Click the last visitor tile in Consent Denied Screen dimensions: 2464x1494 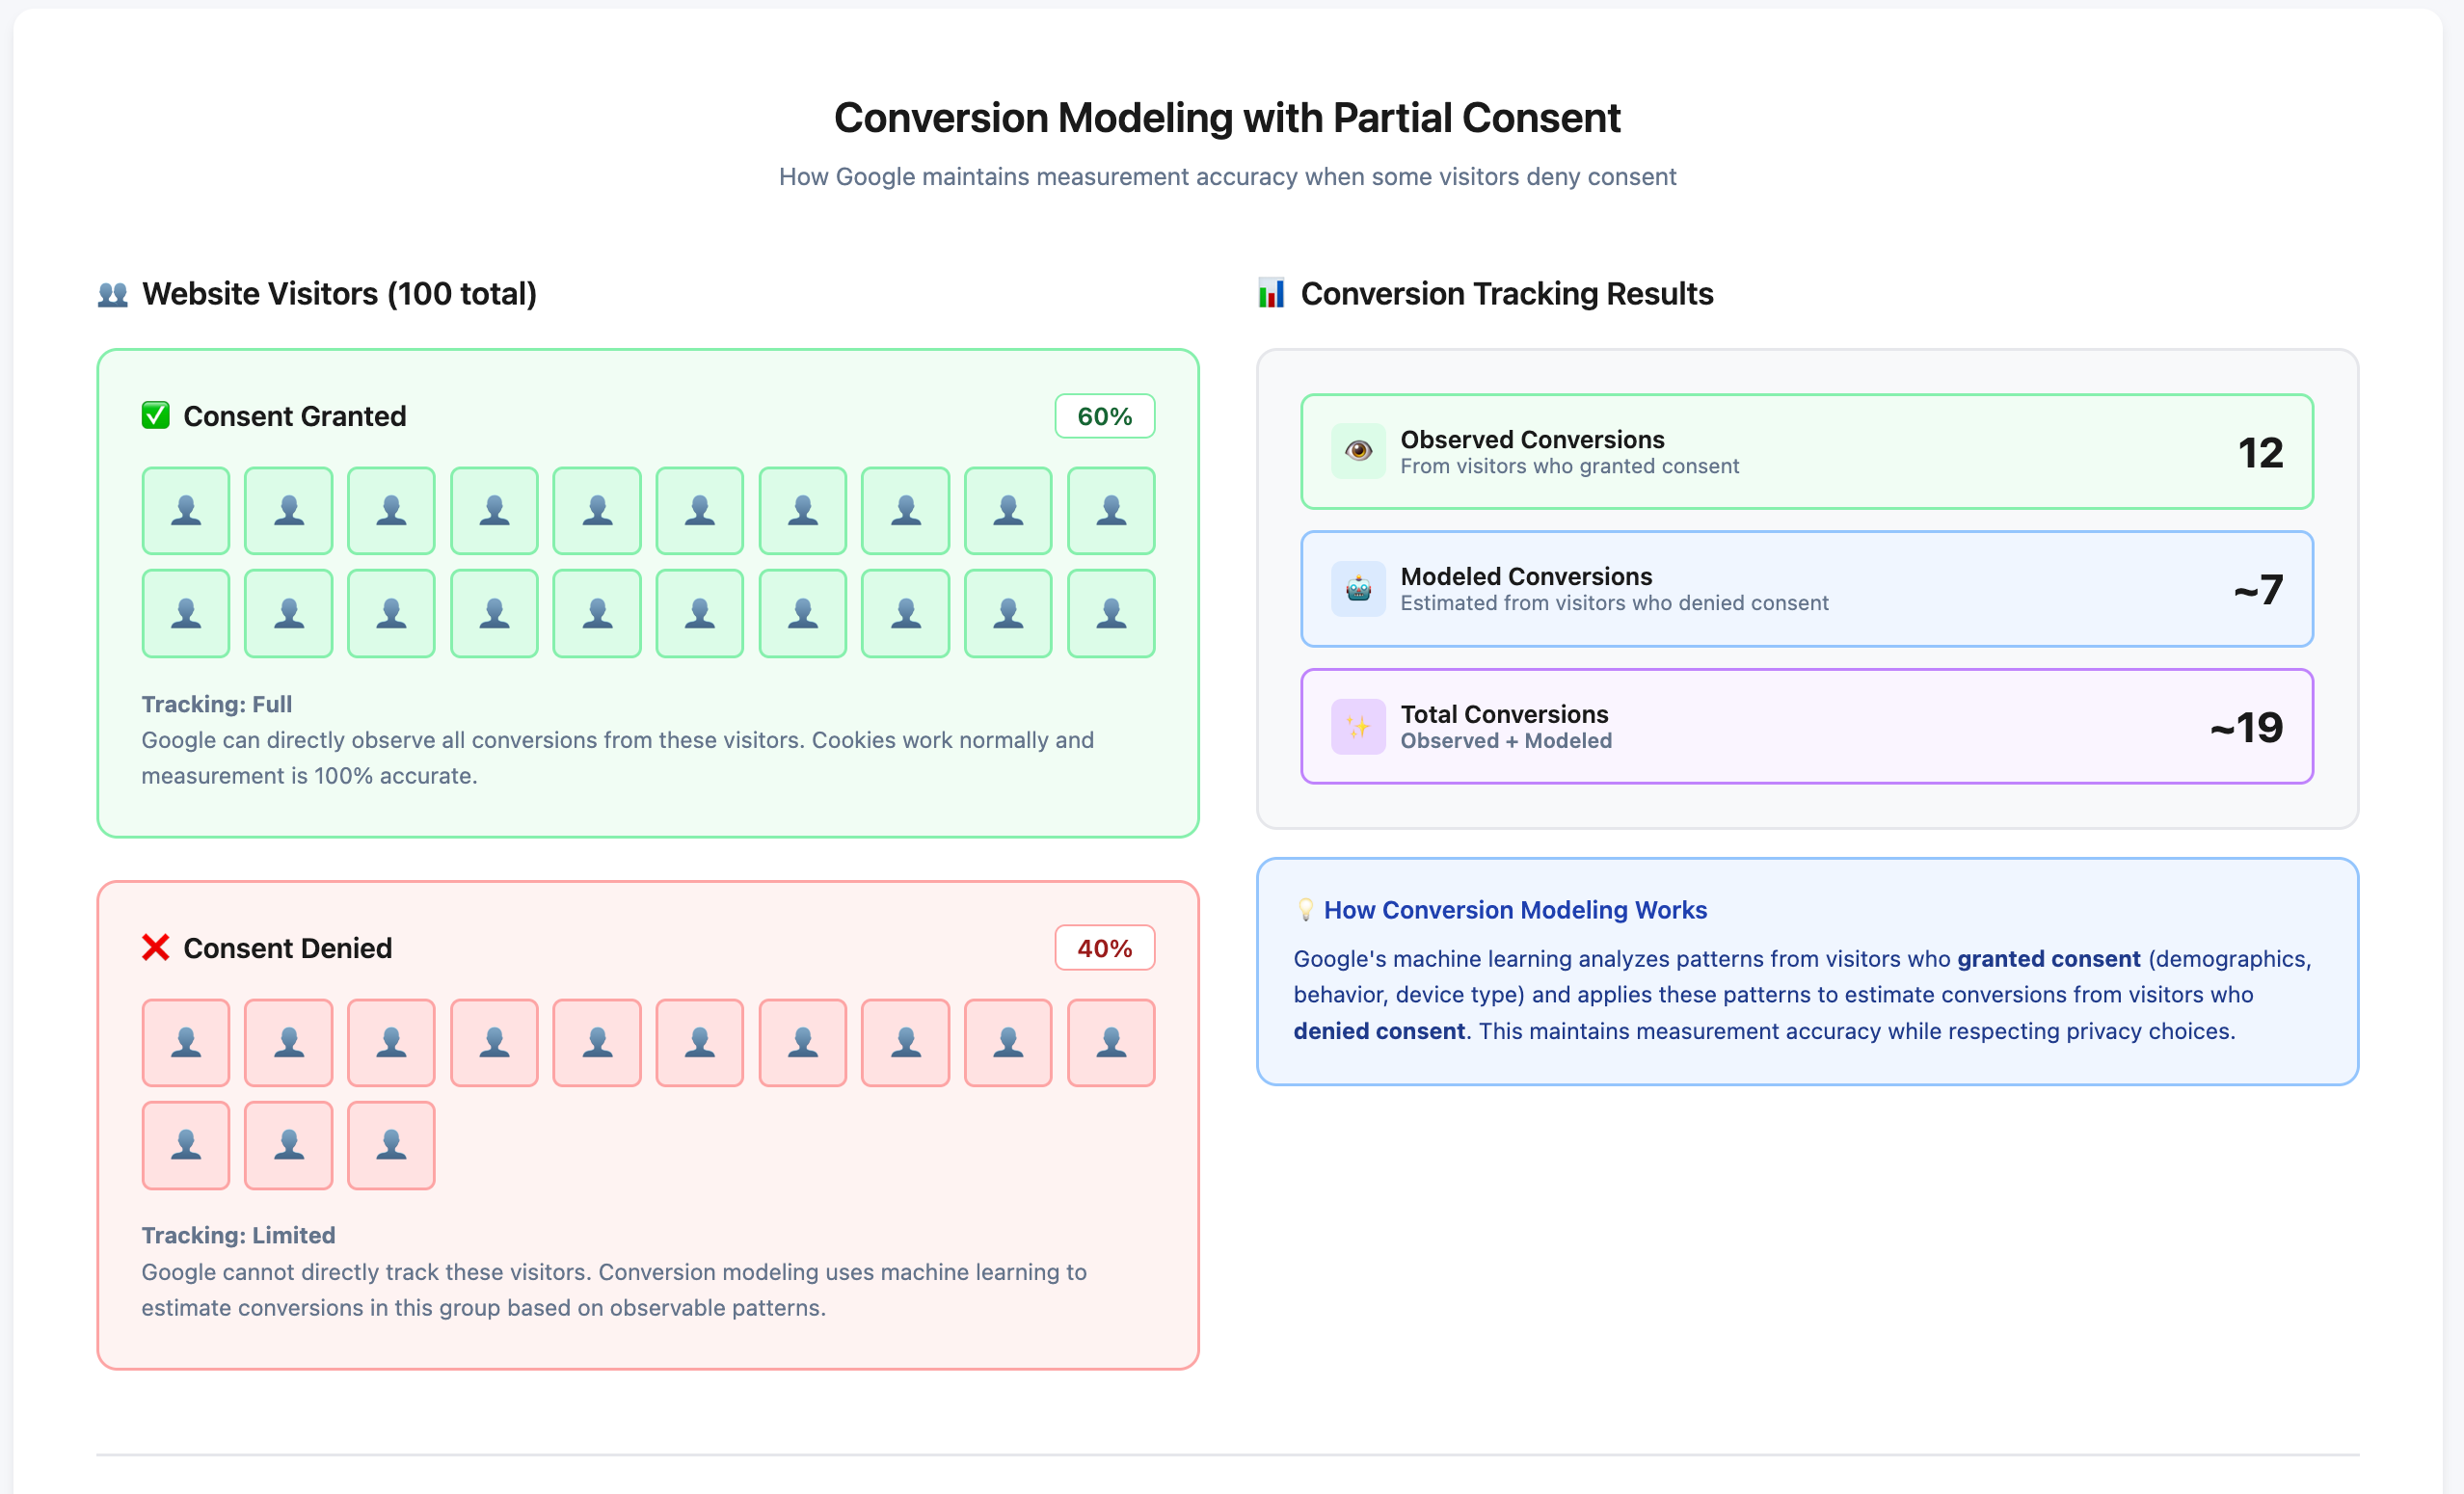[391, 1145]
